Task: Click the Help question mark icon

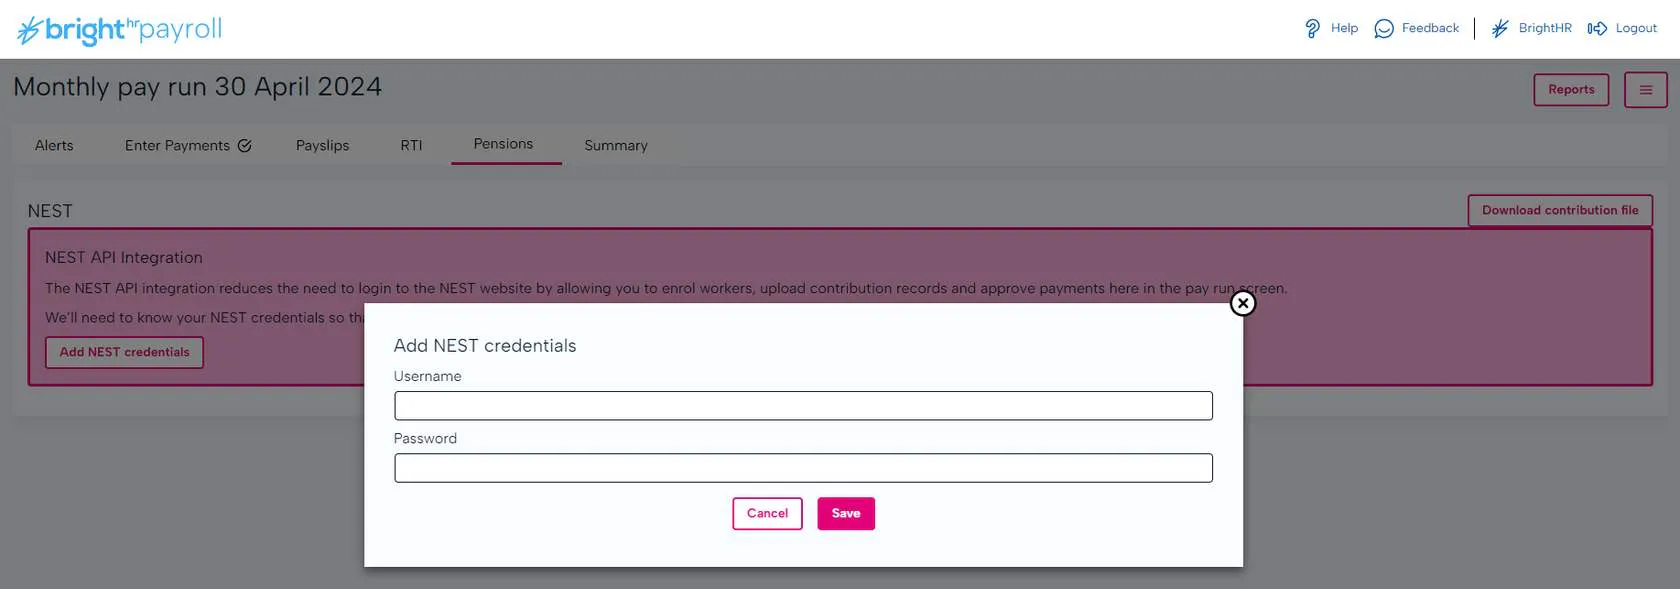Action: (x=1312, y=29)
